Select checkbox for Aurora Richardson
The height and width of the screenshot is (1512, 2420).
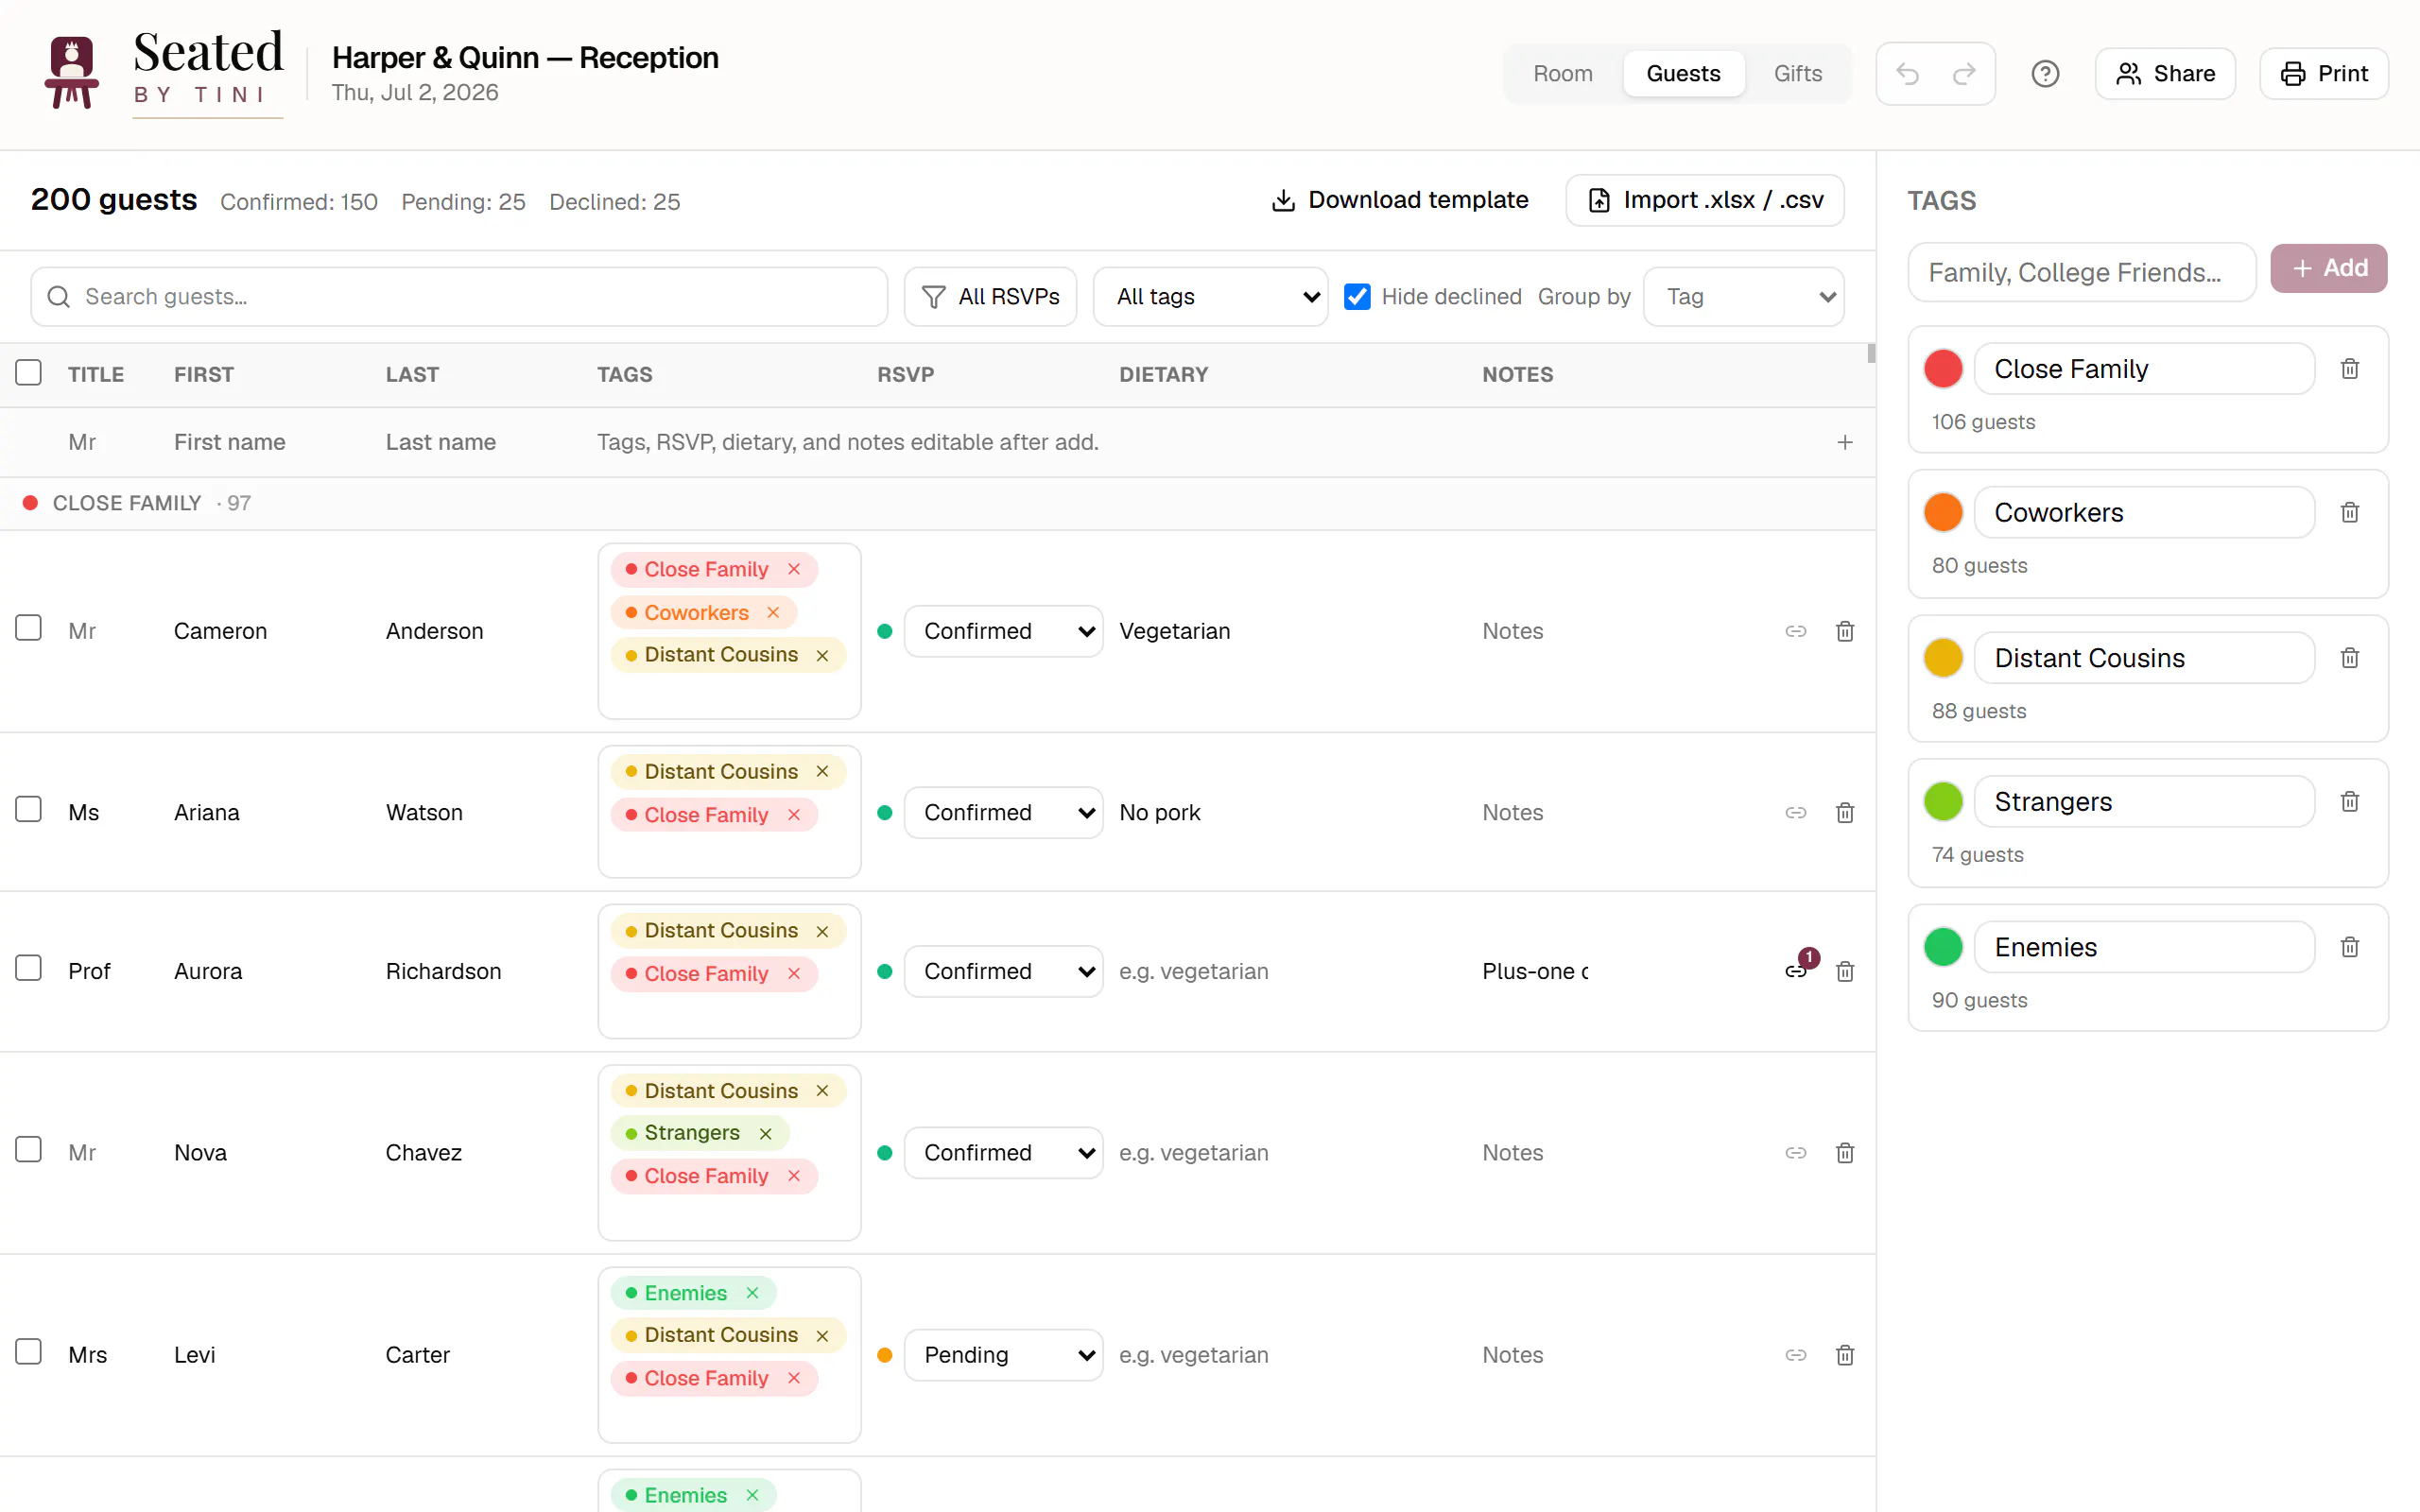28,969
